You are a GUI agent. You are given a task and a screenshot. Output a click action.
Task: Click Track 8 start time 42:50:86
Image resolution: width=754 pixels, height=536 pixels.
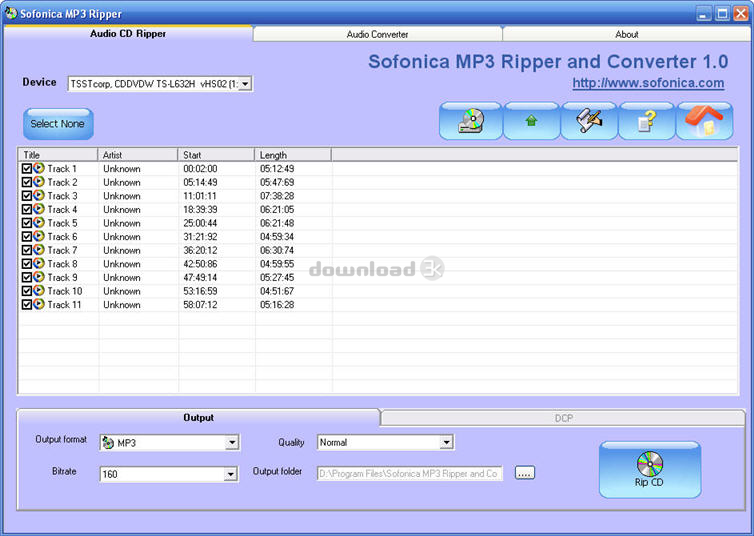(200, 264)
